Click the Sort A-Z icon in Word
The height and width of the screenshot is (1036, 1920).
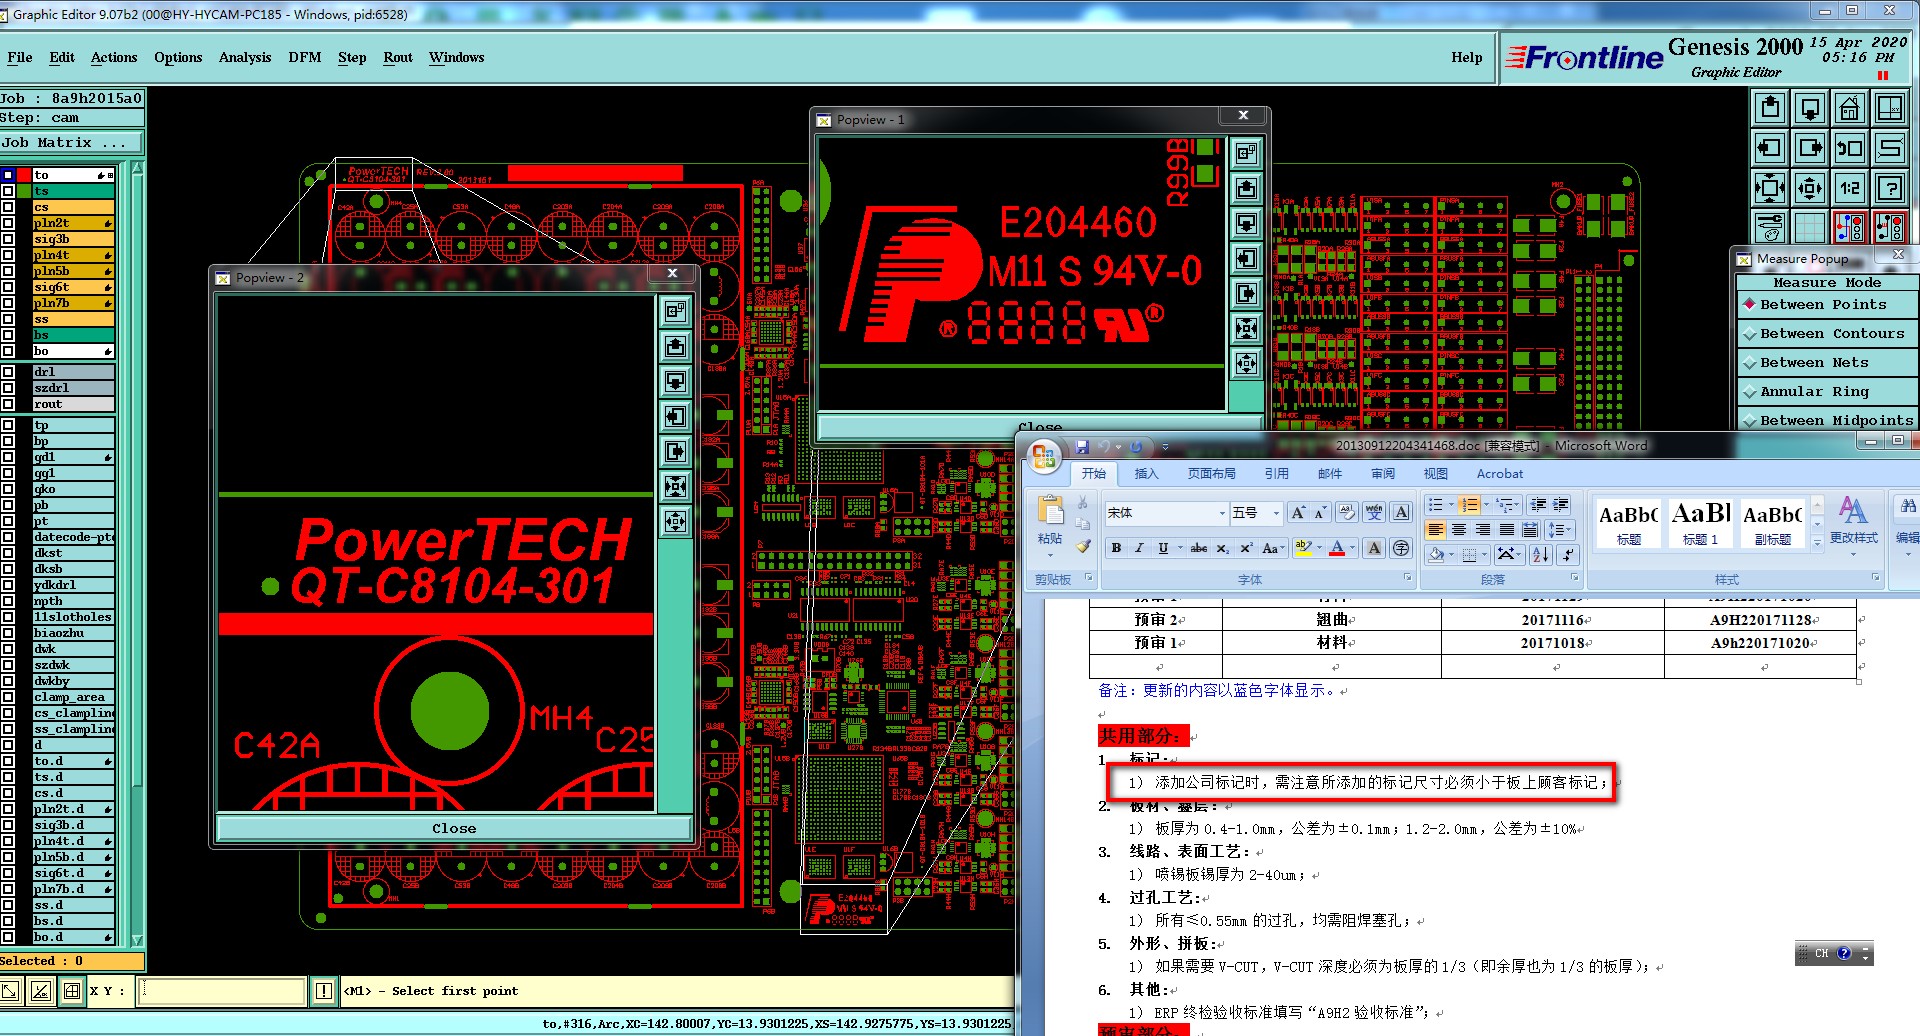(1541, 554)
